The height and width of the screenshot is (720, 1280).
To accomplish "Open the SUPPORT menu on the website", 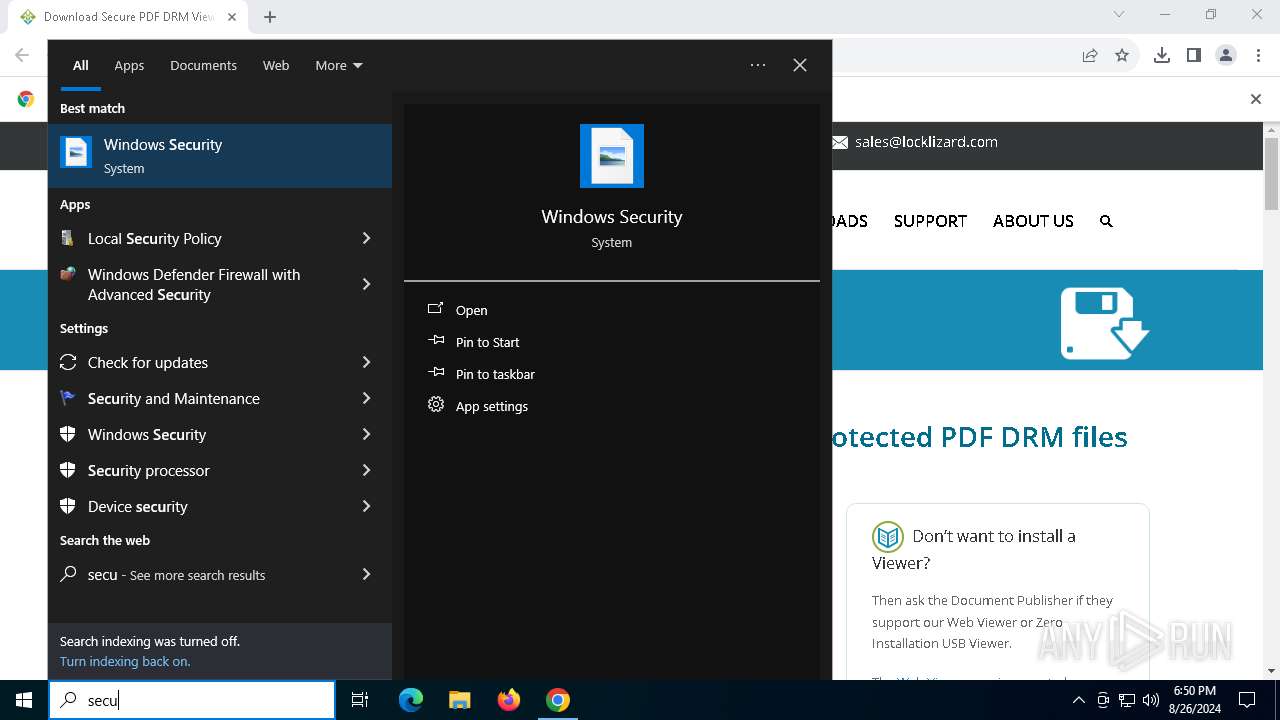I will (930, 221).
